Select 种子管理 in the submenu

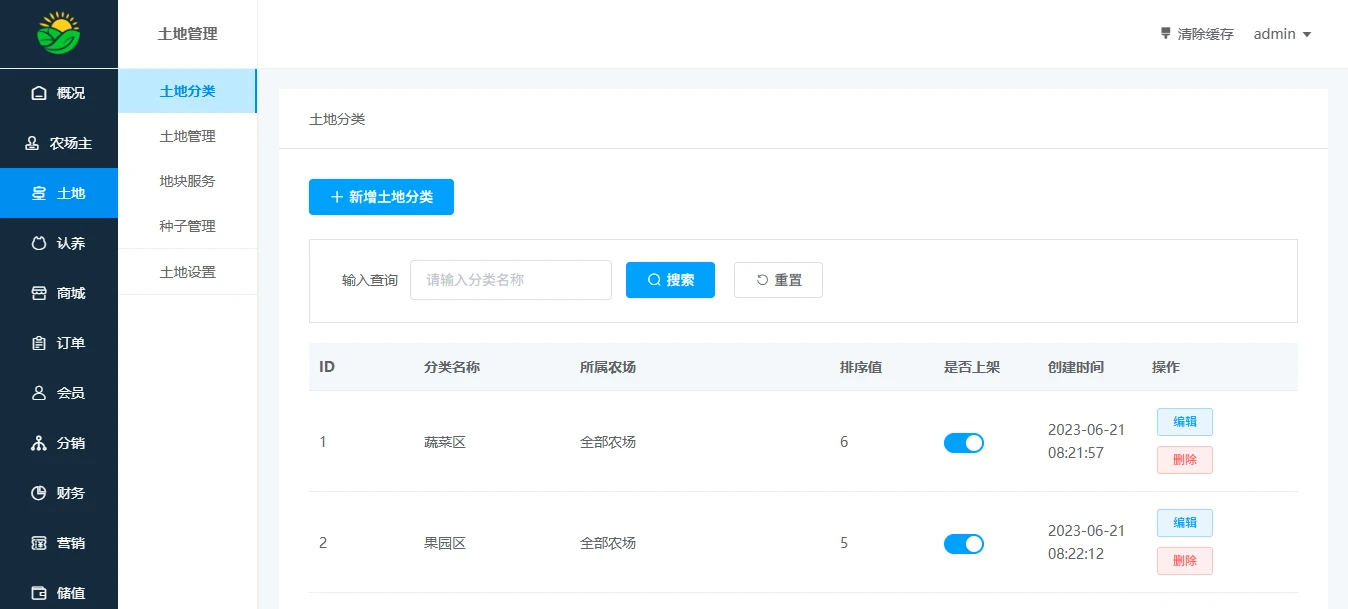pyautogui.click(x=187, y=226)
